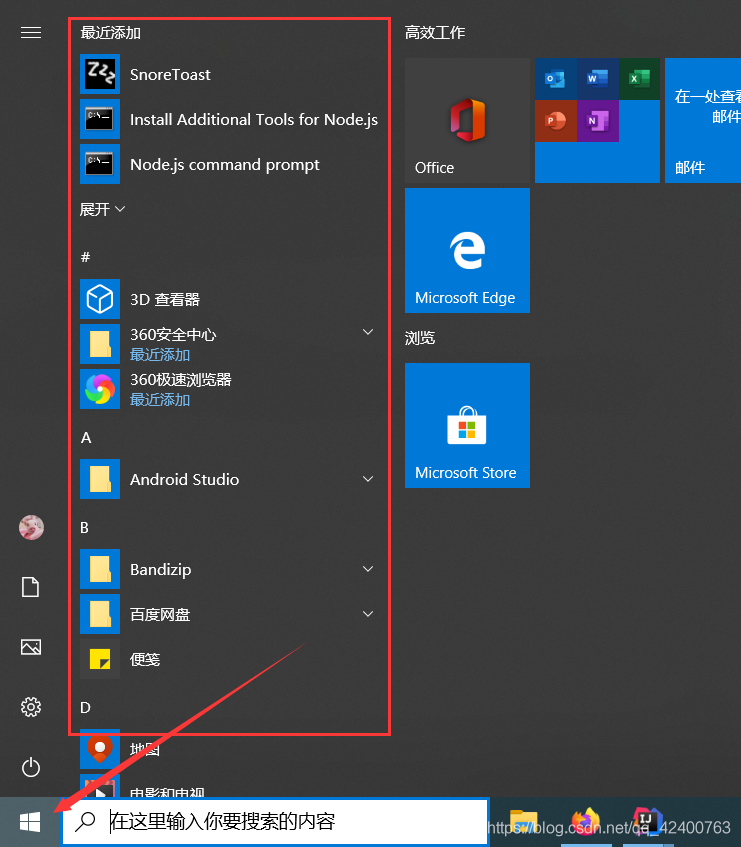The width and height of the screenshot is (741, 847).
Task: Open Word from the Office apps tile
Action: pos(597,79)
